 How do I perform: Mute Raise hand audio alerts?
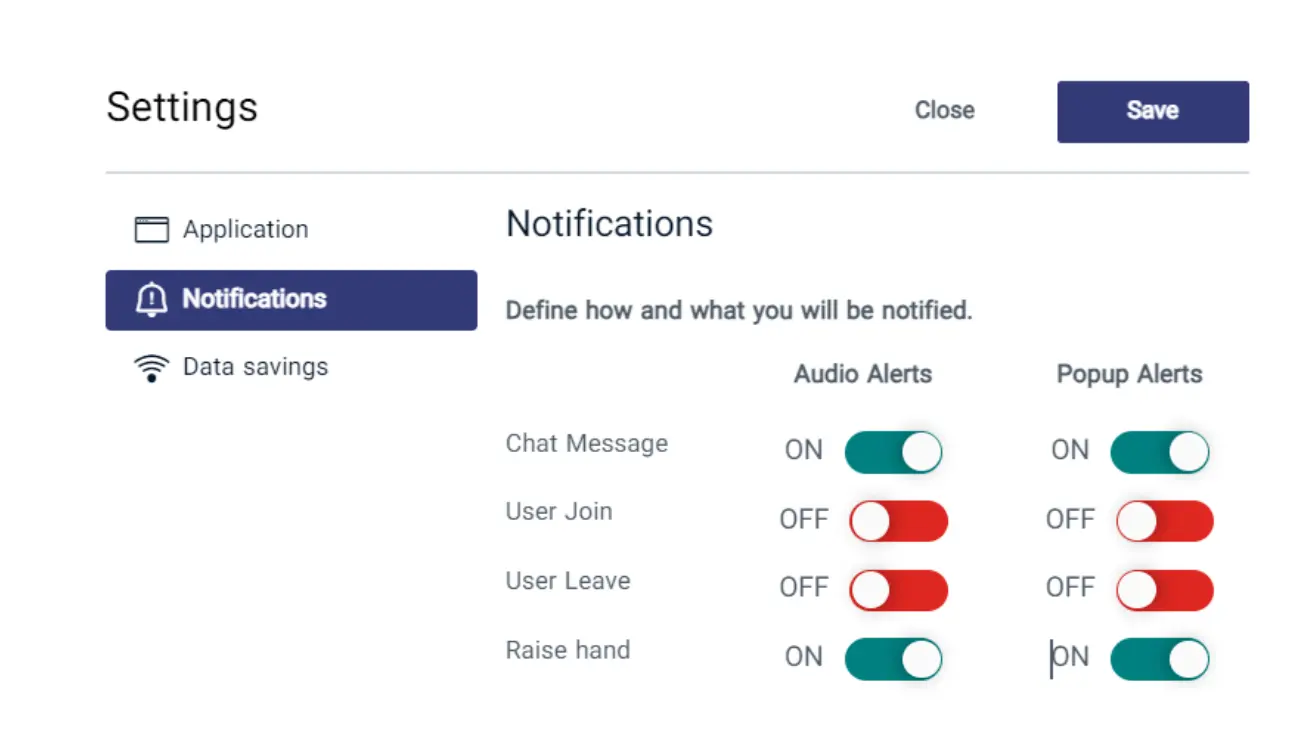point(893,659)
